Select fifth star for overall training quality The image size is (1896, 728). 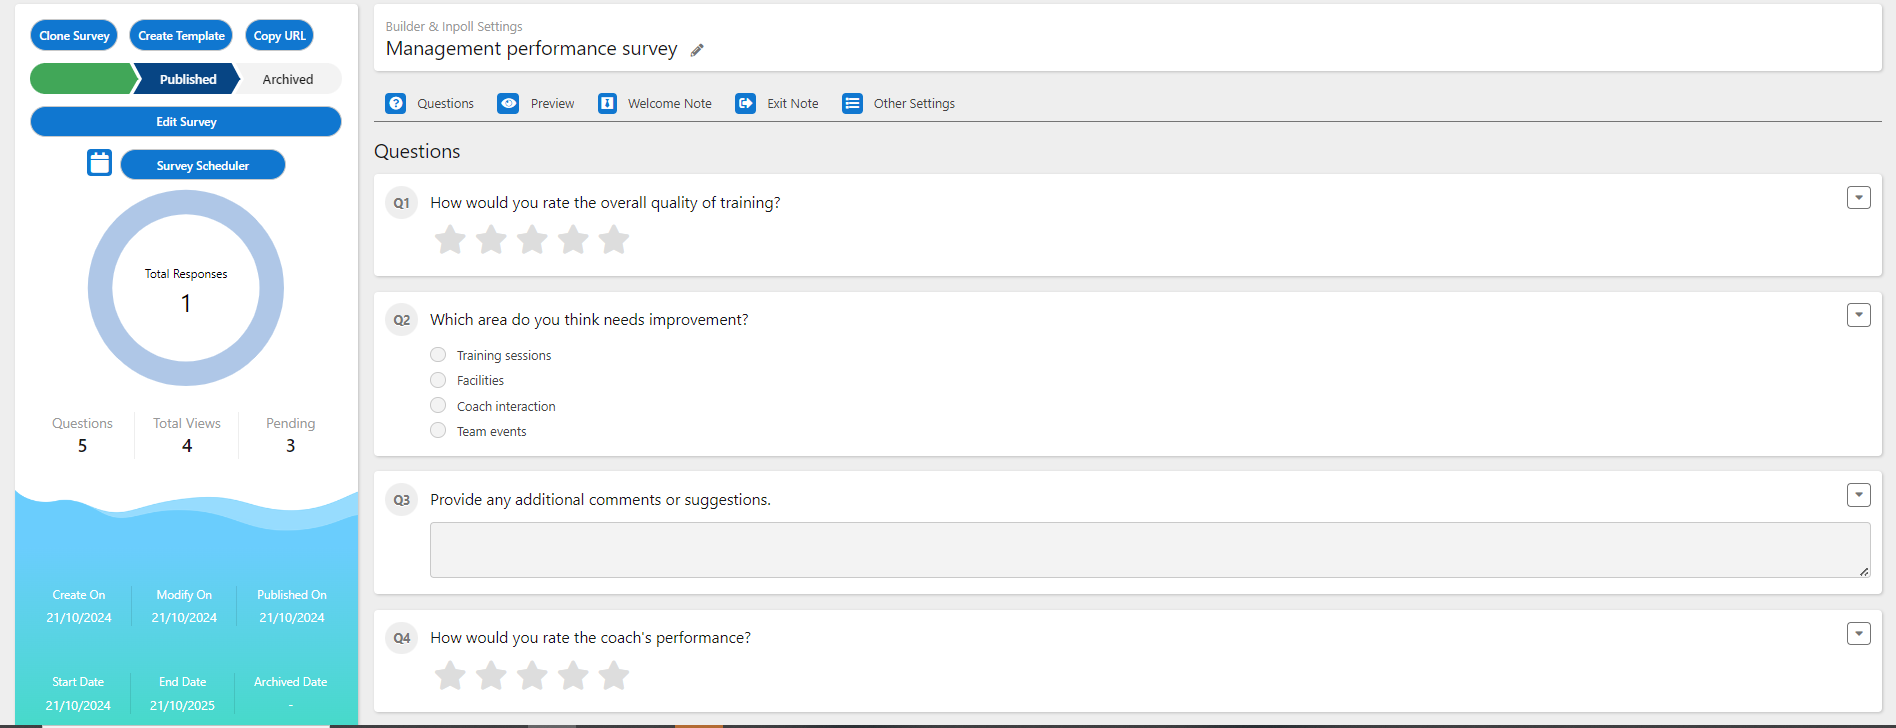pyautogui.click(x=614, y=240)
